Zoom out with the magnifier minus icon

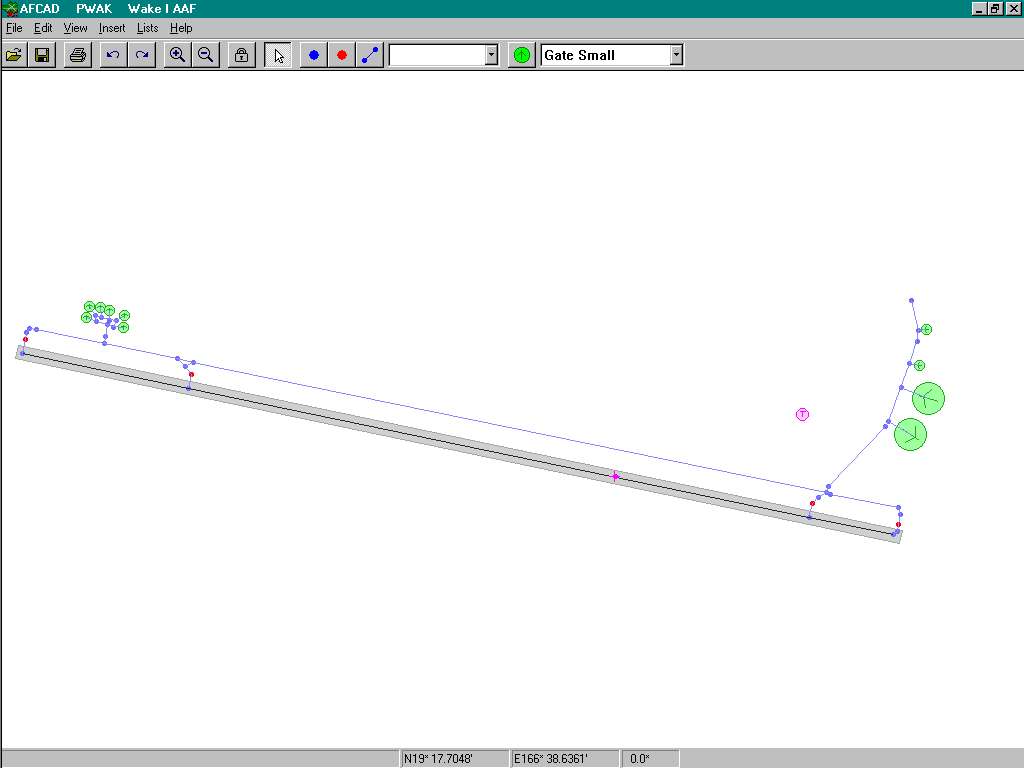(205, 55)
